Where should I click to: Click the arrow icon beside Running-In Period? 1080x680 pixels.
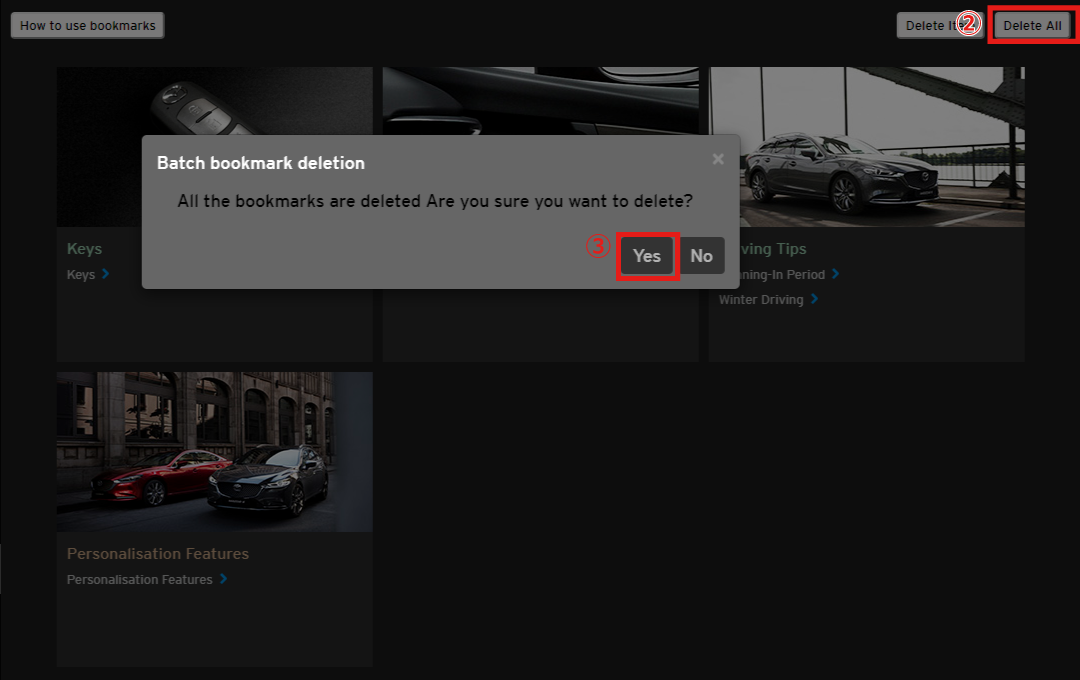pyautogui.click(x=836, y=274)
